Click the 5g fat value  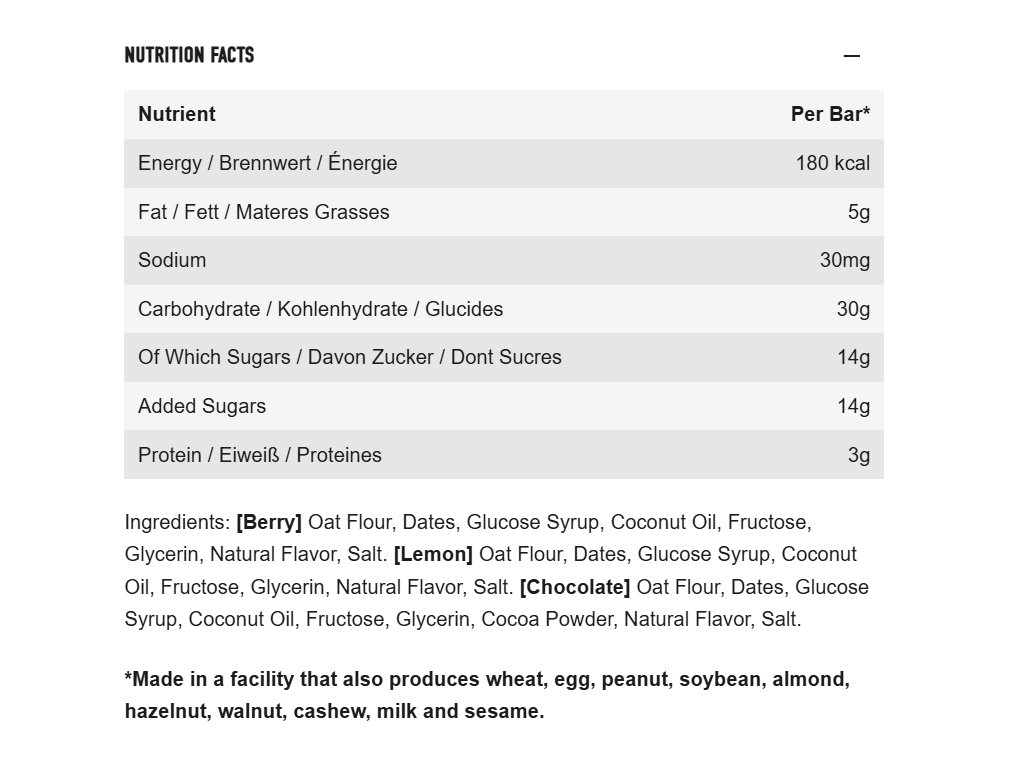point(858,212)
